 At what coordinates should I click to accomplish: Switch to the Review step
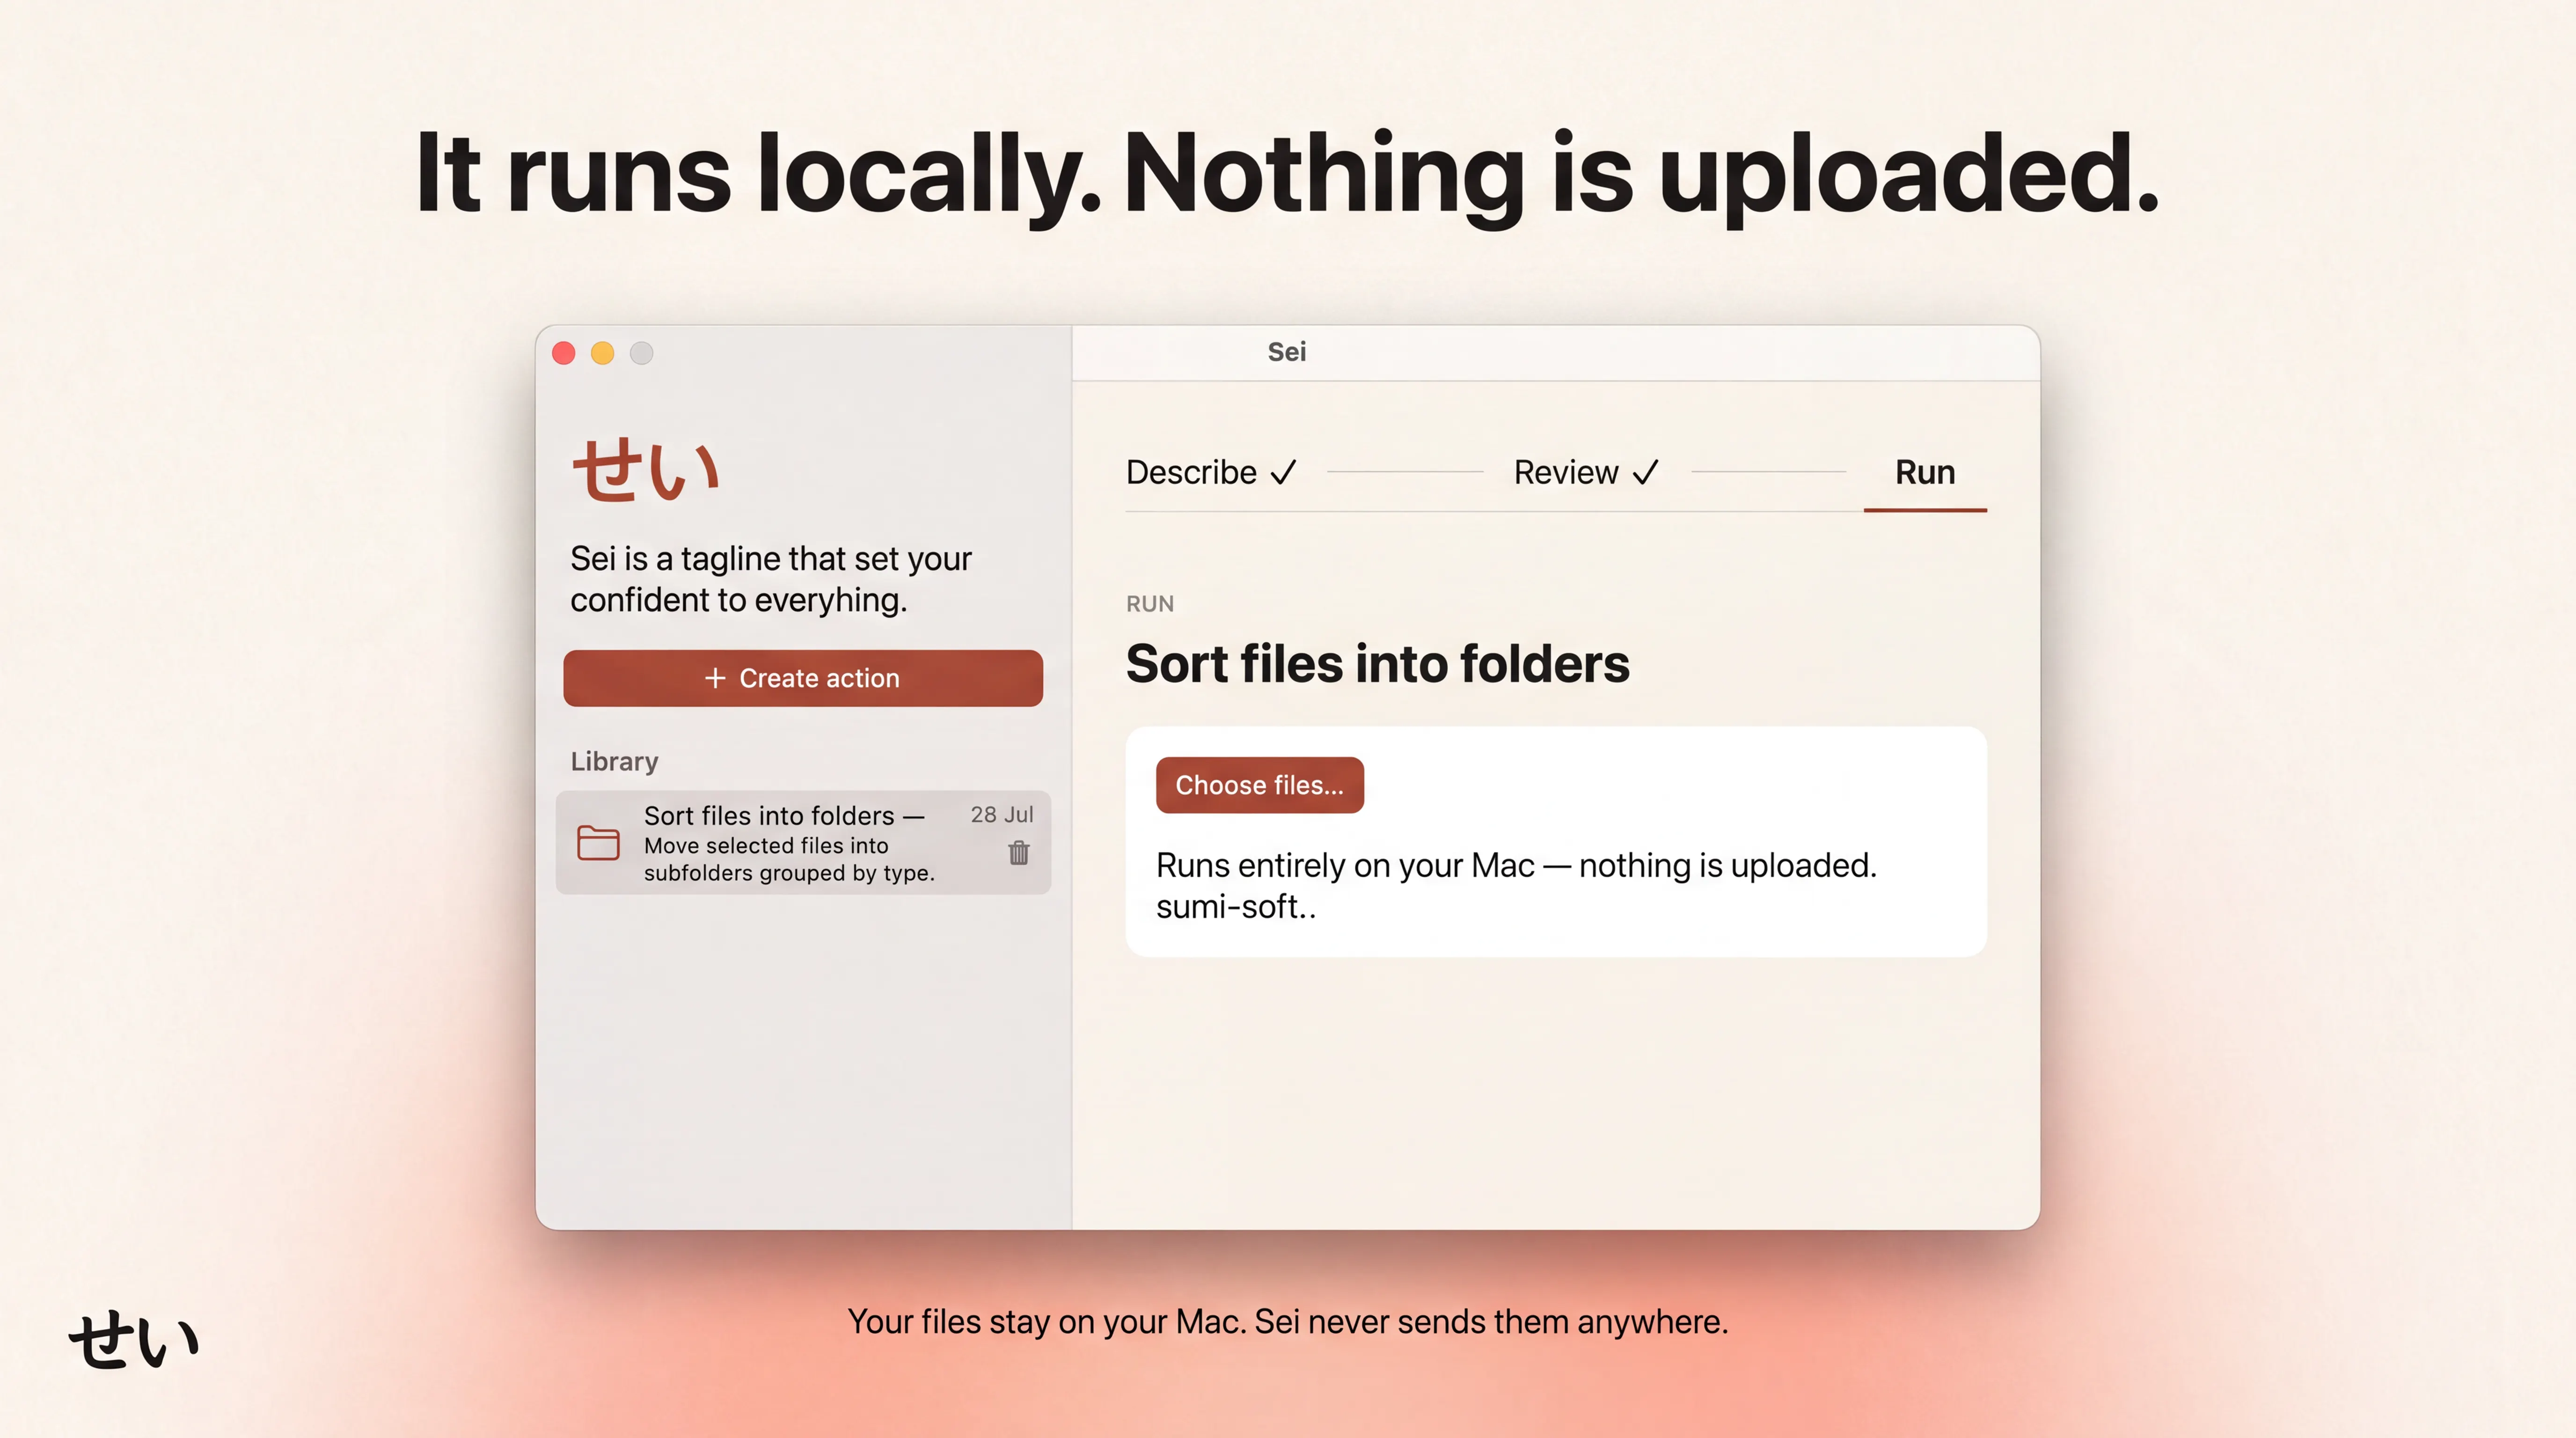coord(1586,472)
